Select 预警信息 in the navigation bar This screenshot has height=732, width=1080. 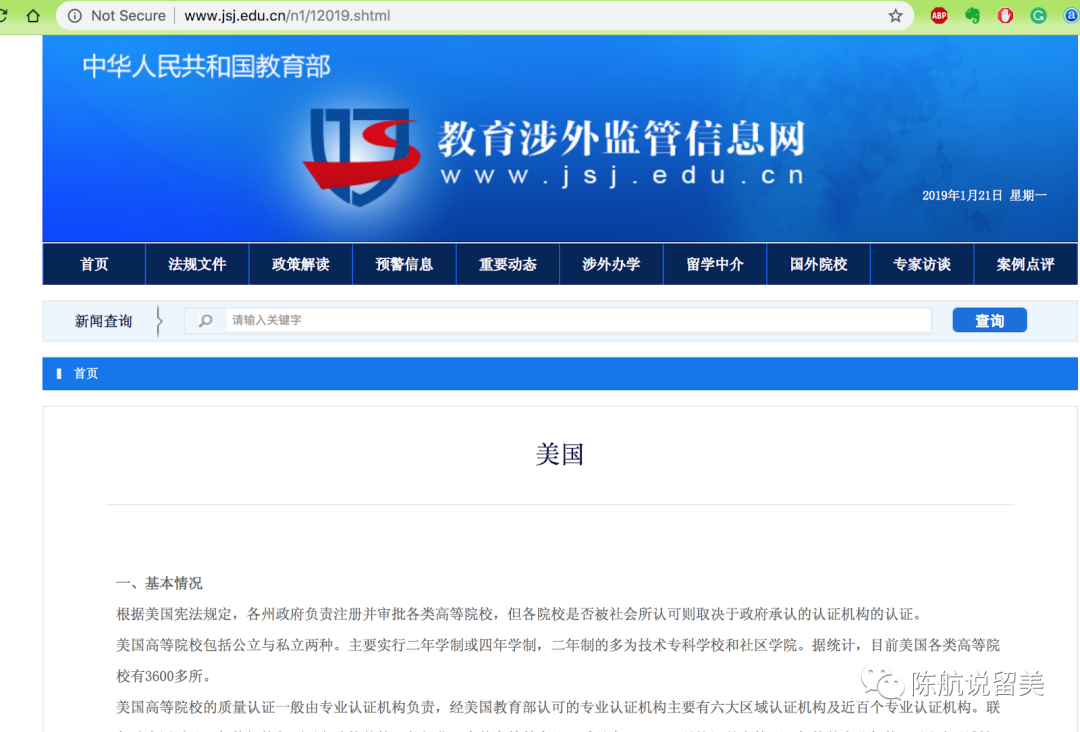pos(404,265)
